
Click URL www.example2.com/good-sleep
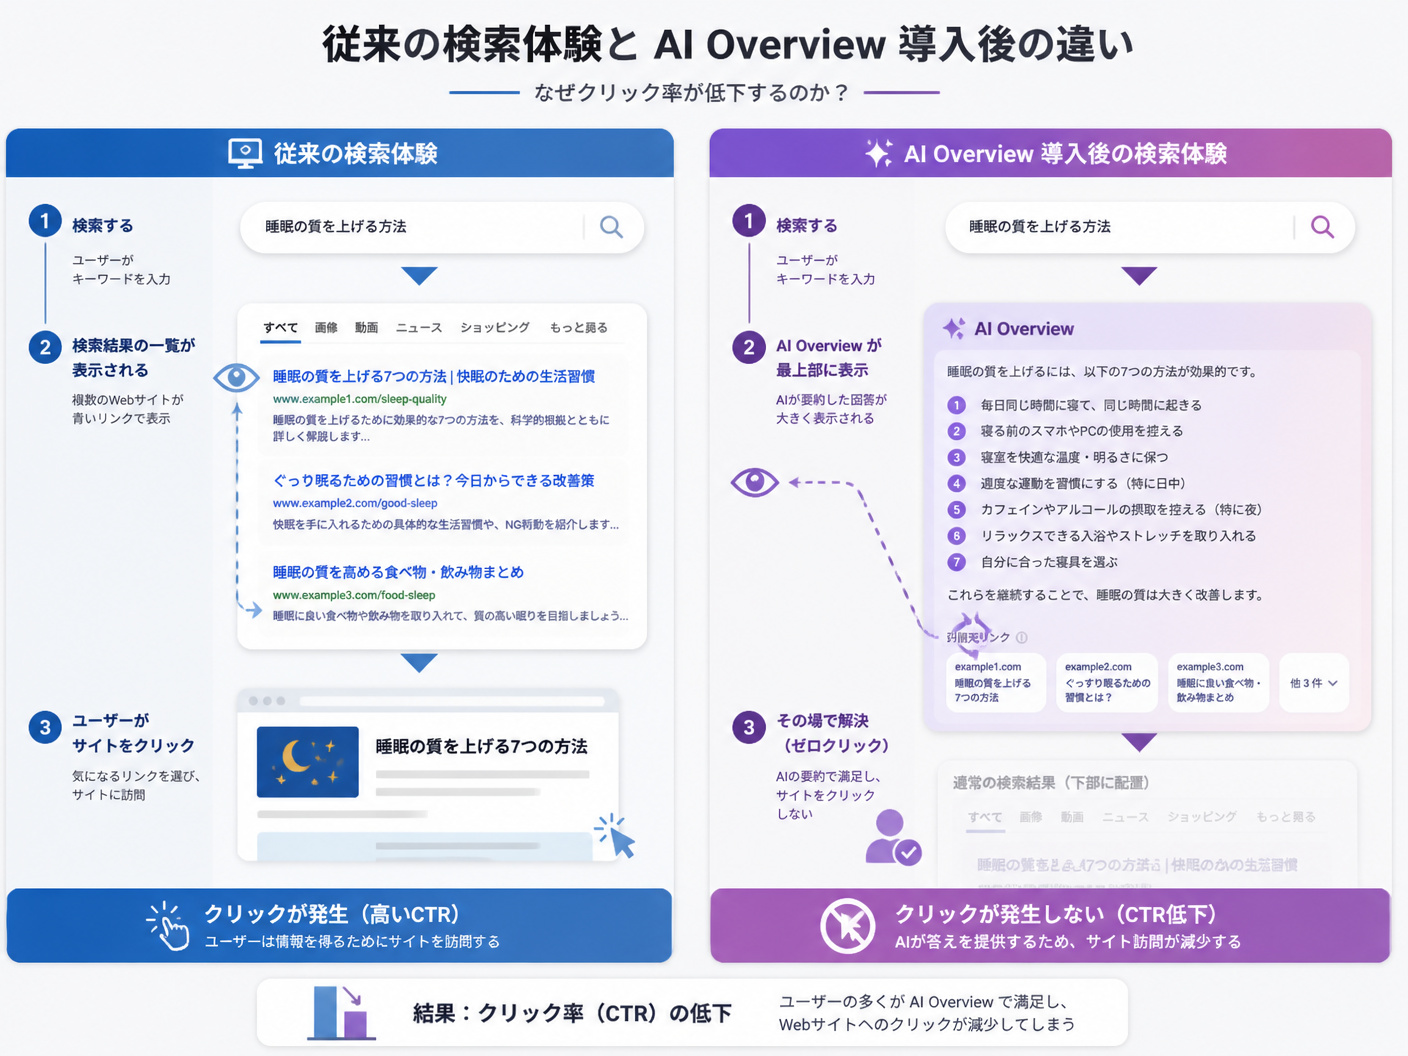pyautogui.click(x=355, y=503)
